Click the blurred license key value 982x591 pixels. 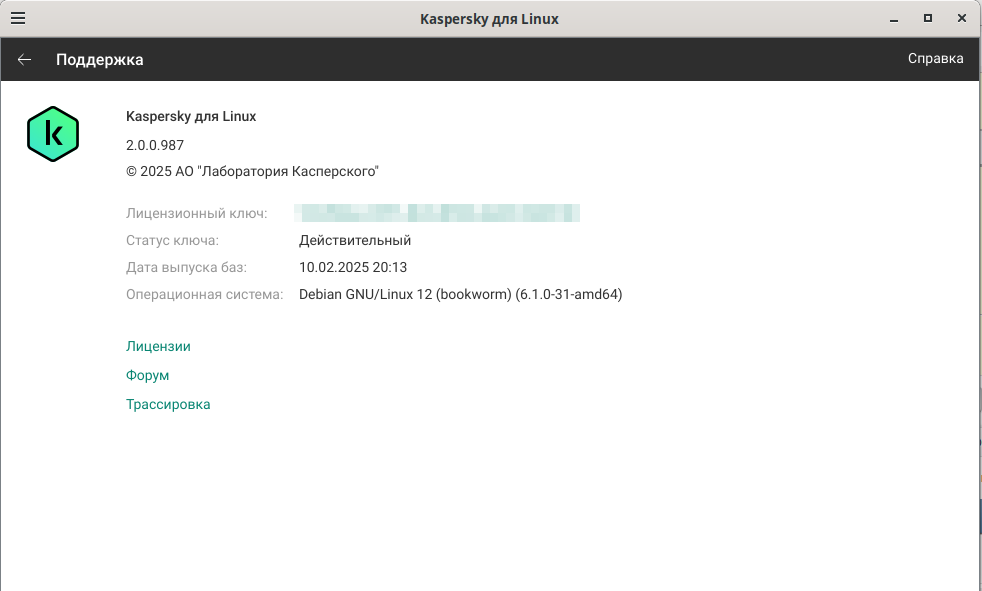[437, 213]
